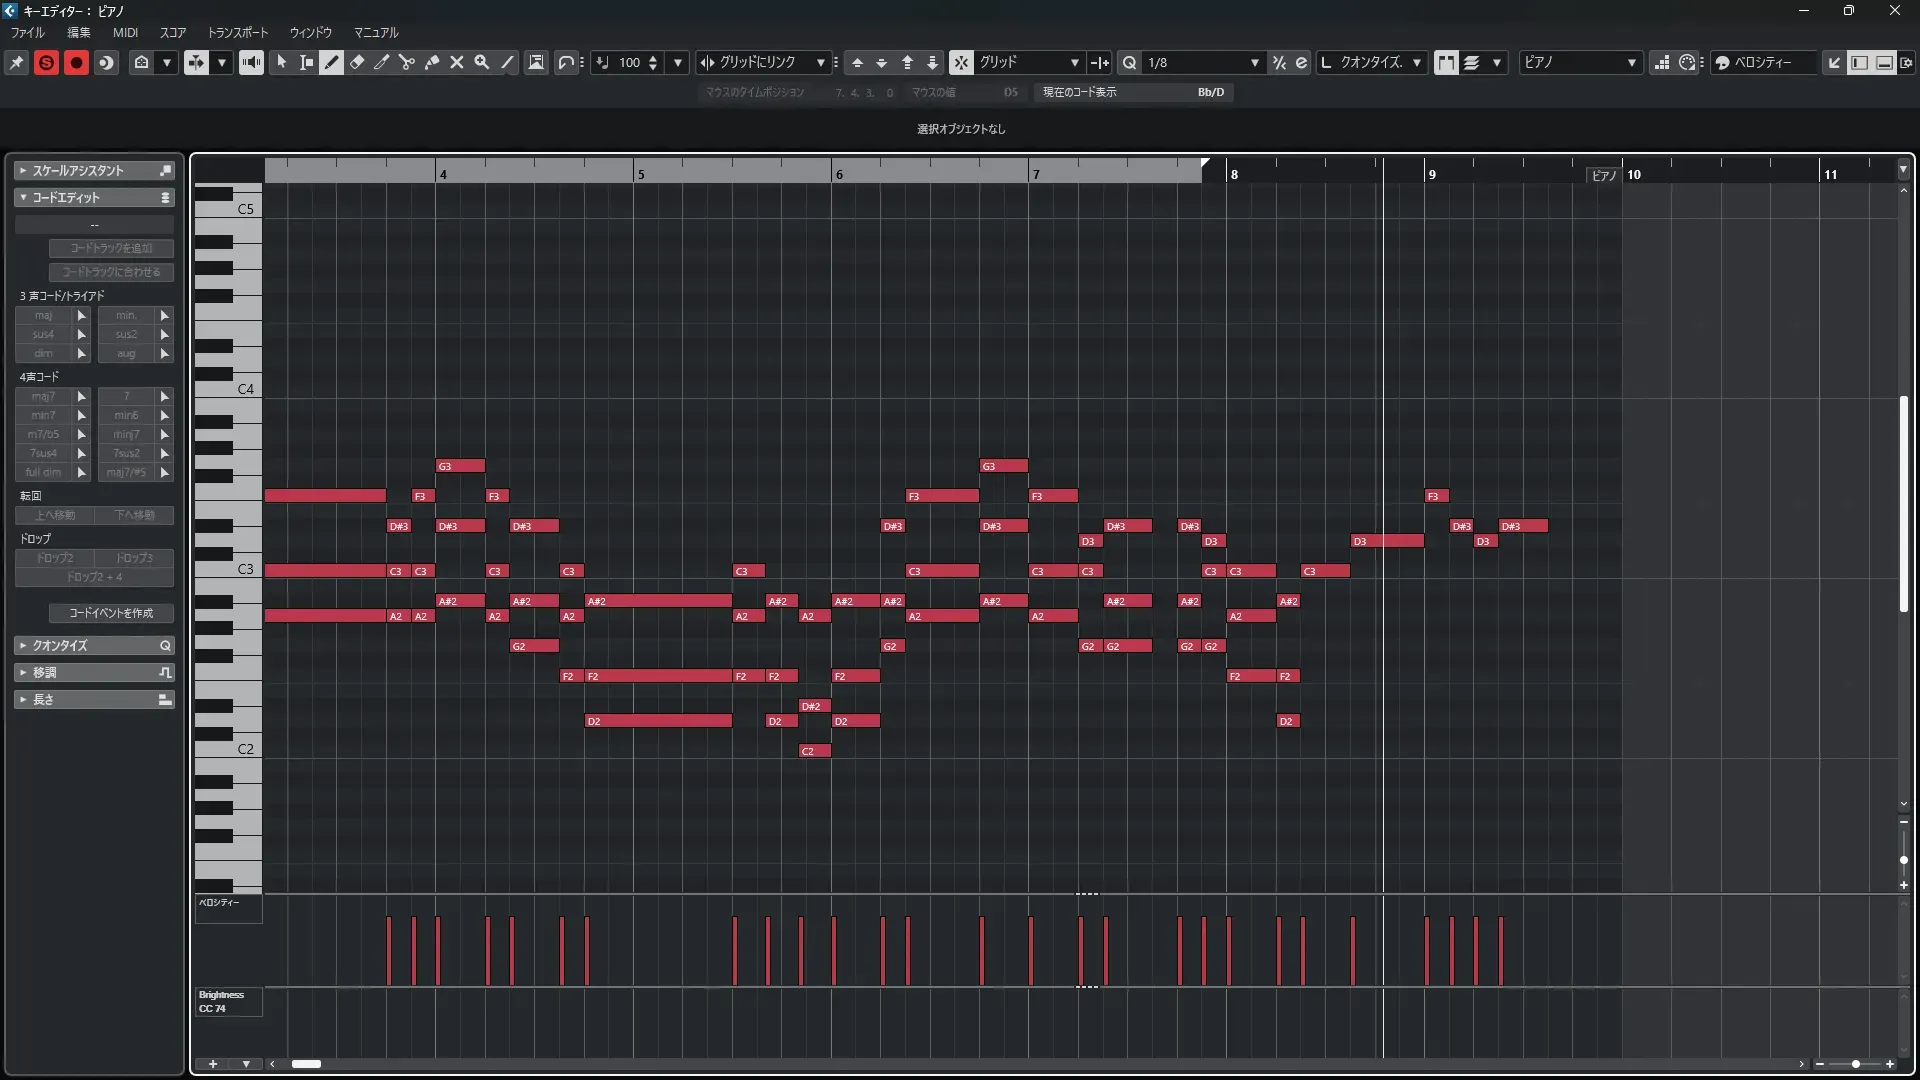Select the Object Selection arrow tool
Viewport: 1920px width, 1080px height.
click(x=281, y=62)
